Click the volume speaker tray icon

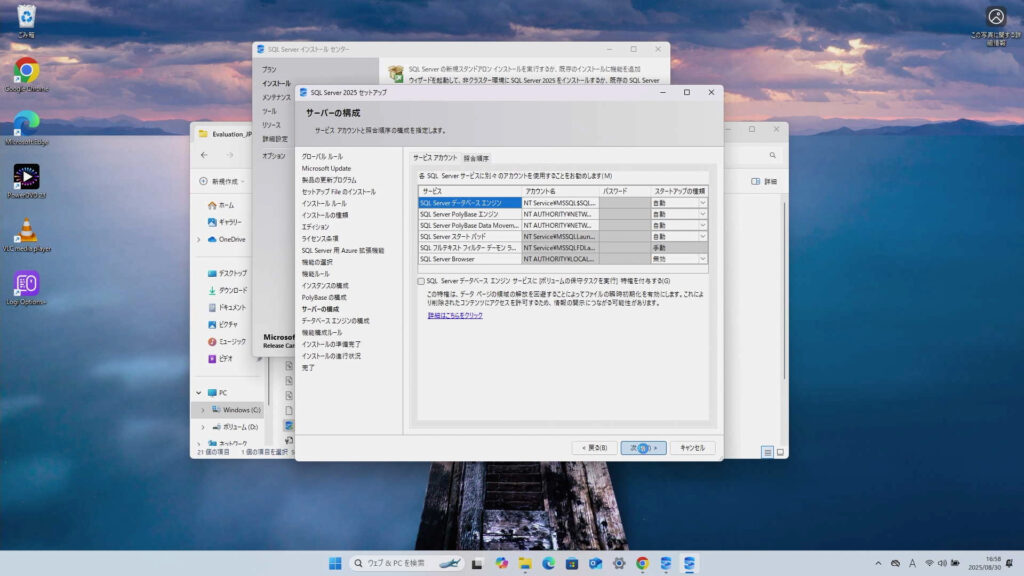(x=942, y=563)
